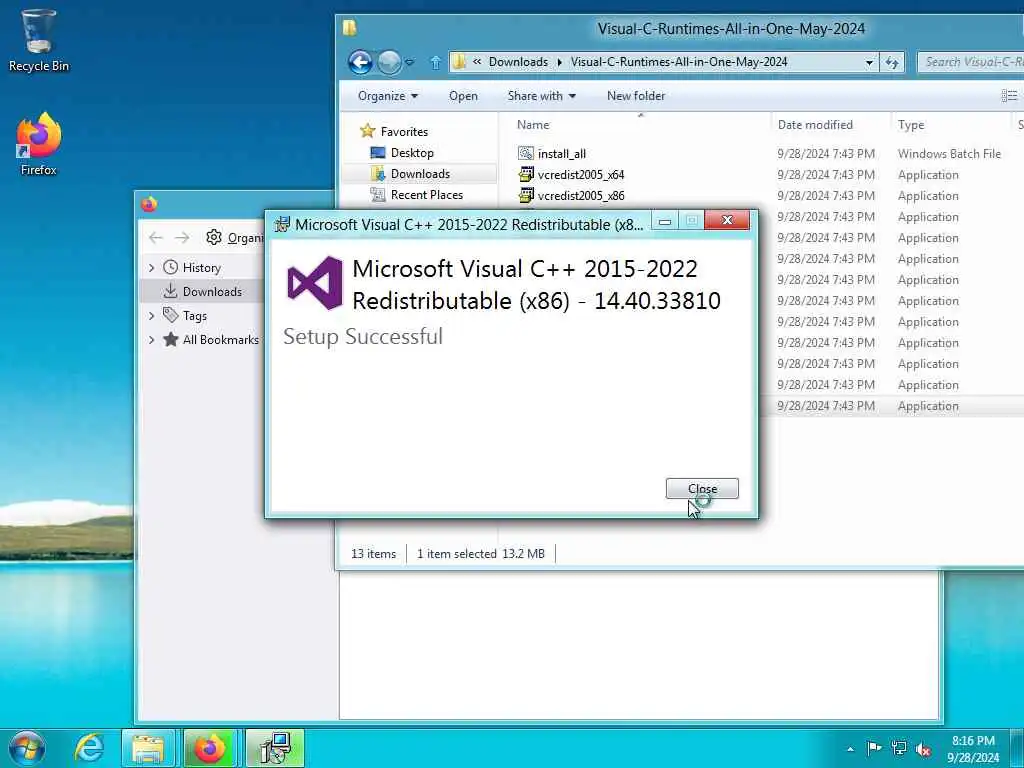Switch to File Explorer on the taskbar
The width and height of the screenshot is (1024, 768).
pos(148,748)
